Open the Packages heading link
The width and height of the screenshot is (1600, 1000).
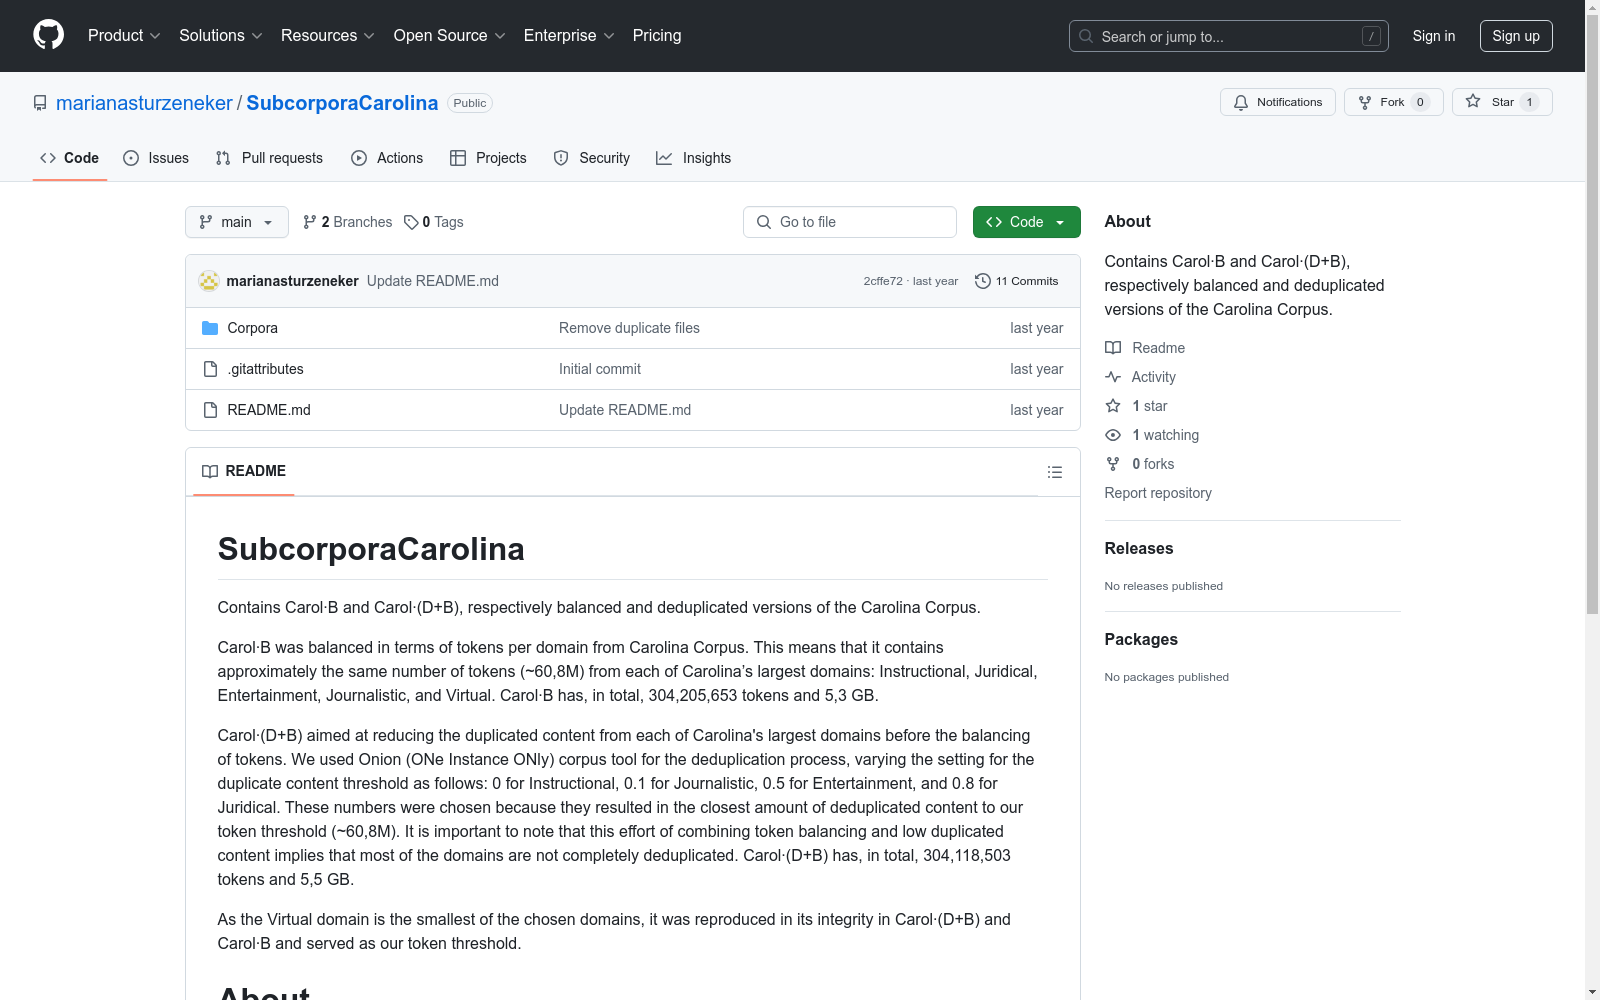click(x=1141, y=639)
